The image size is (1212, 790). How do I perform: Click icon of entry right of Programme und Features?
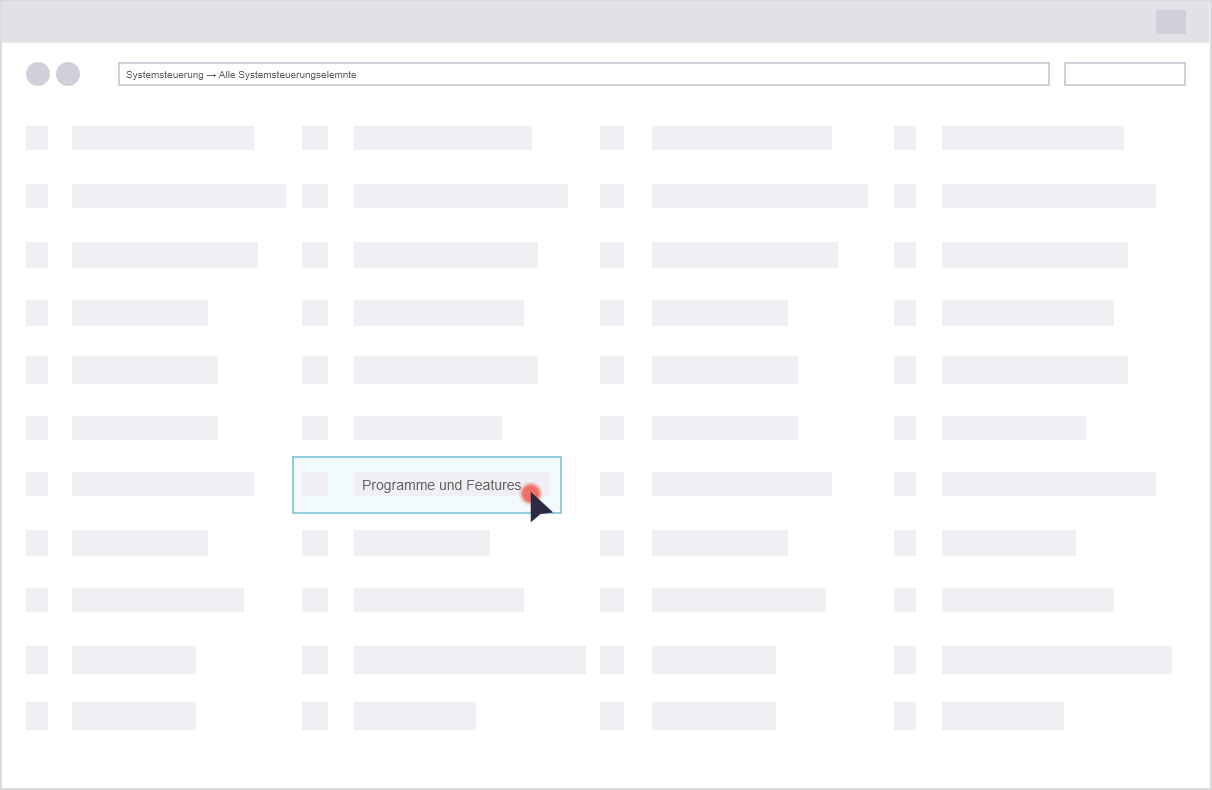[612, 484]
